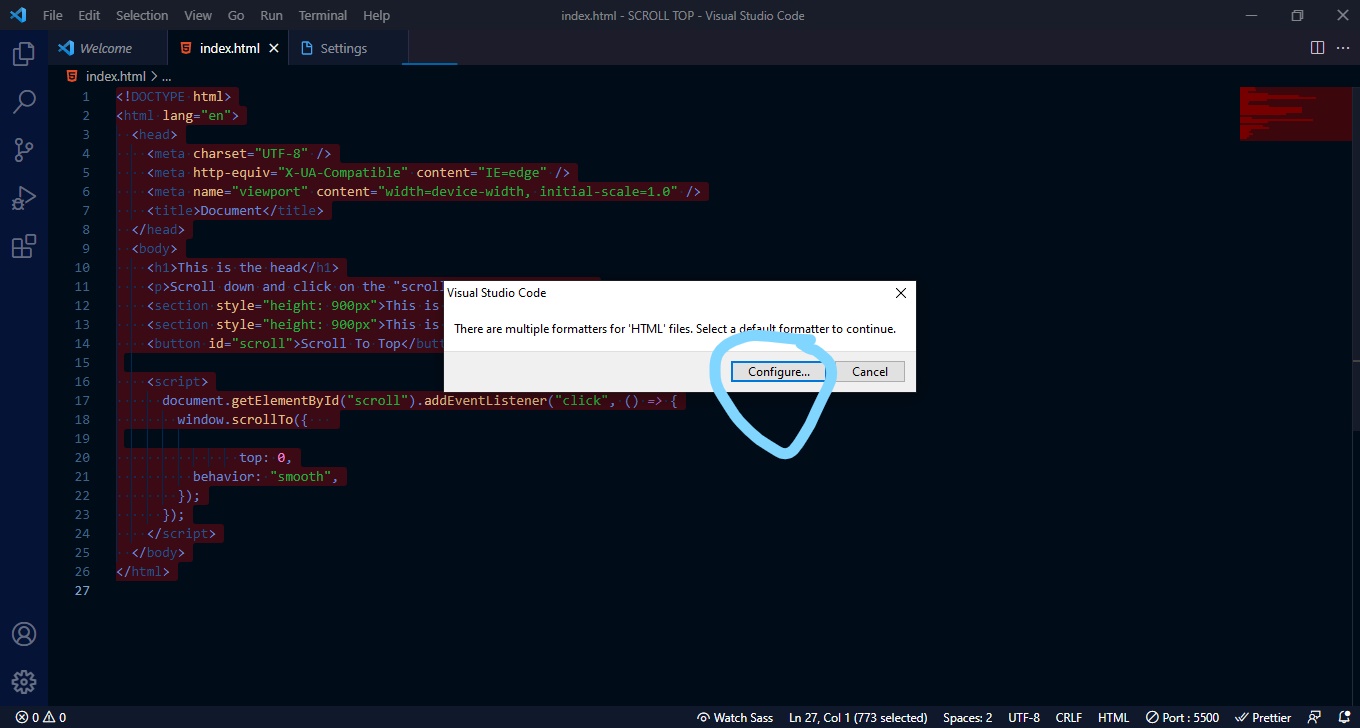
Task: Open the Terminal menu
Action: coord(323,16)
